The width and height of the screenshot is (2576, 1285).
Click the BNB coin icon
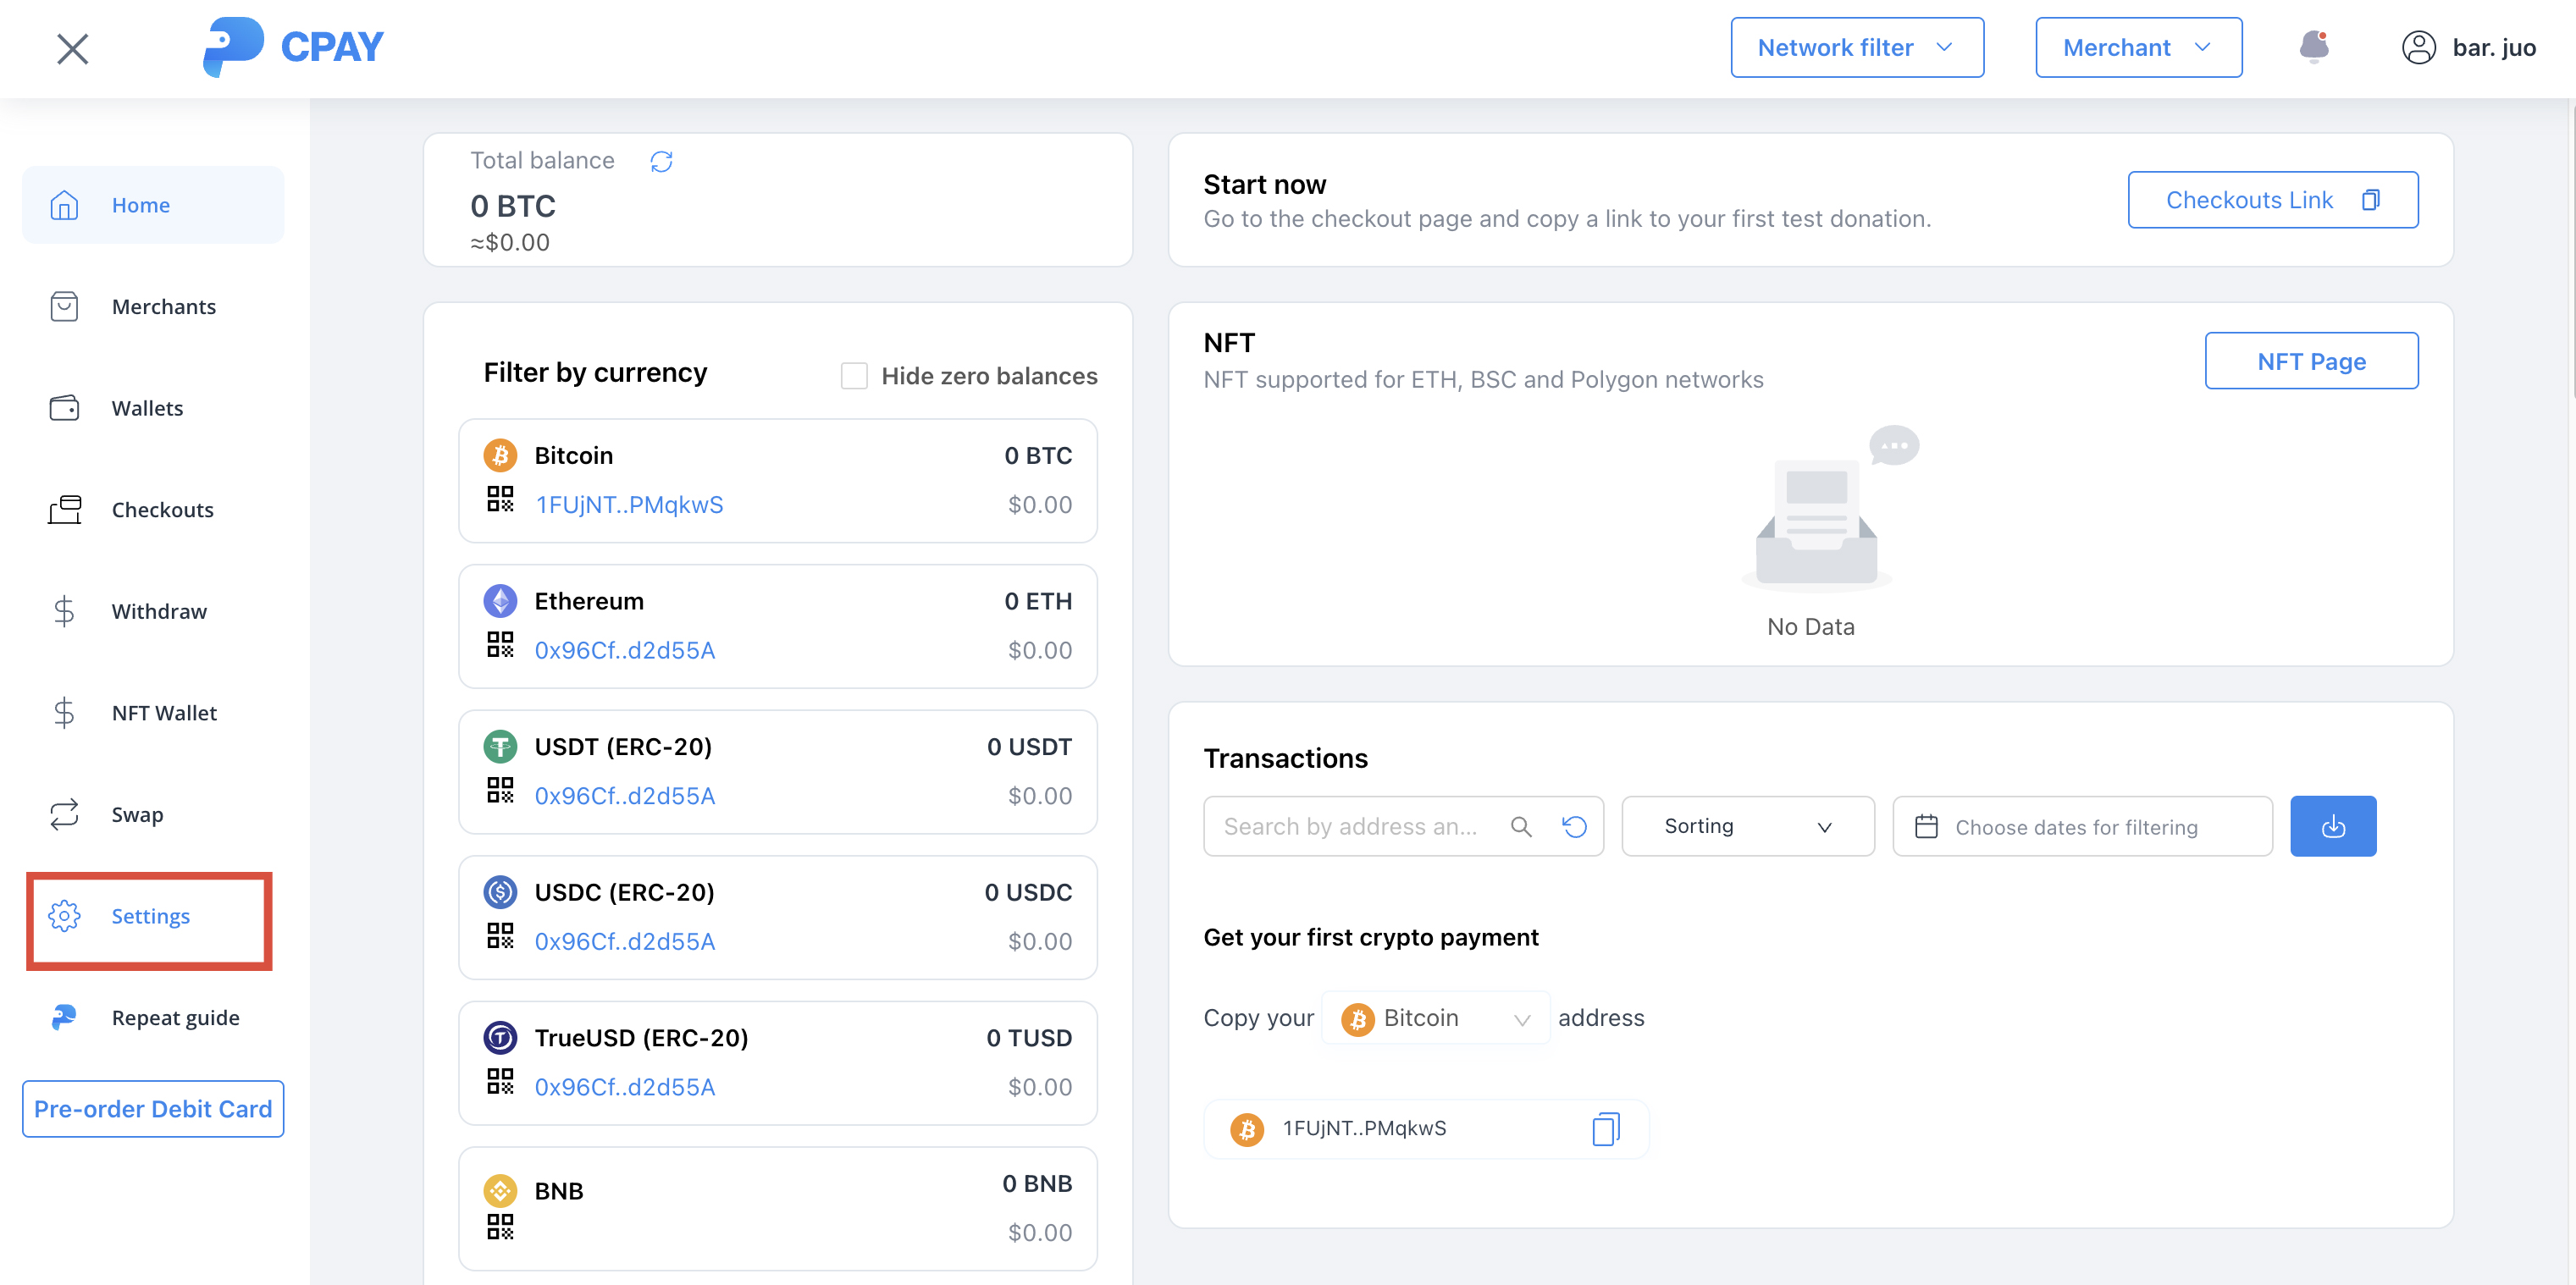(x=500, y=1190)
